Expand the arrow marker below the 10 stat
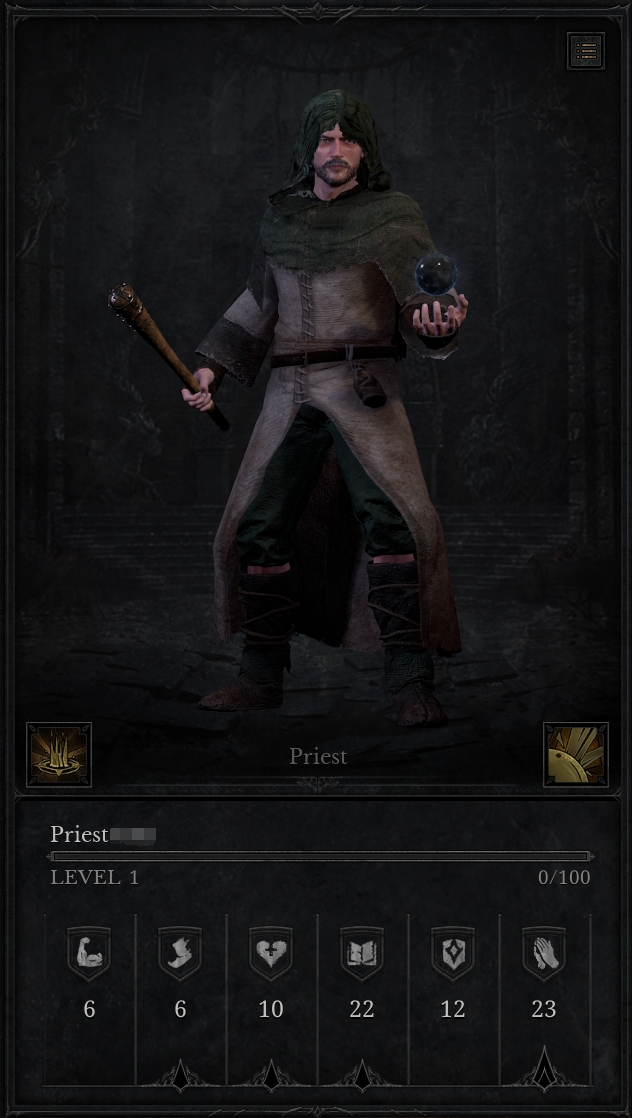This screenshot has height=1118, width=632. [271, 1075]
